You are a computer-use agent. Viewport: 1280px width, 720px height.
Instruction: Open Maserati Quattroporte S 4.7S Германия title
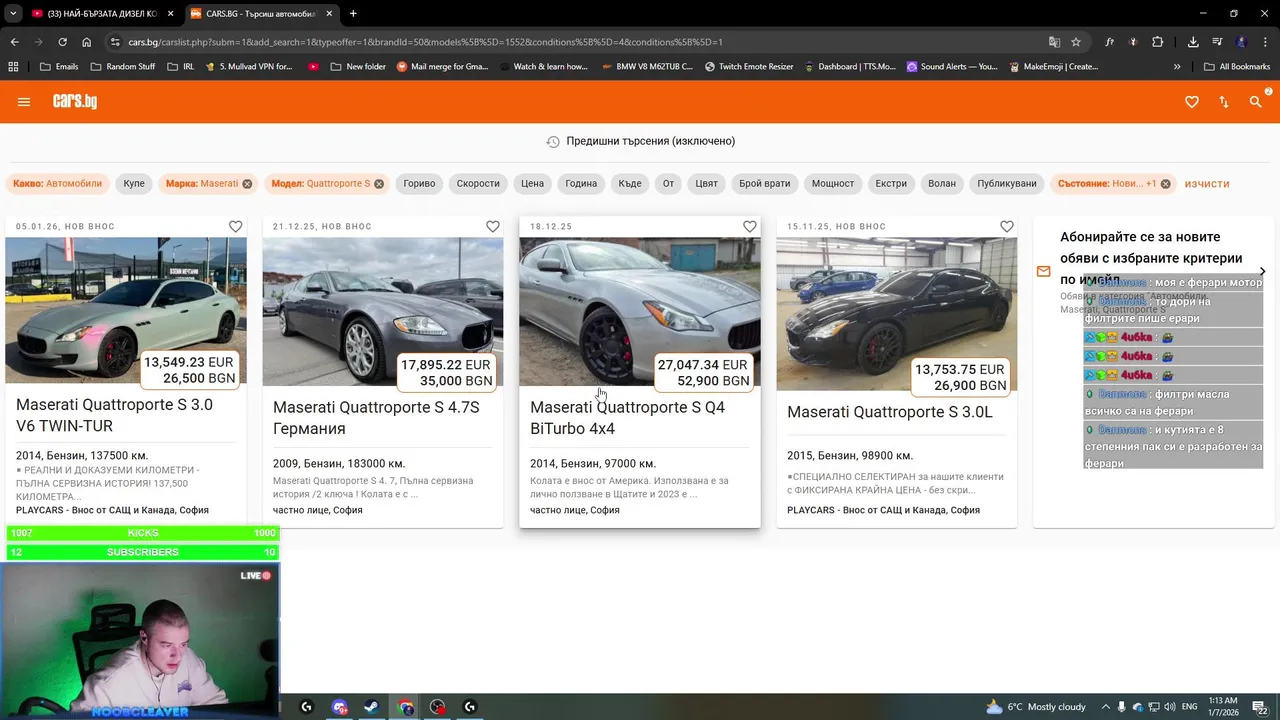click(x=376, y=418)
